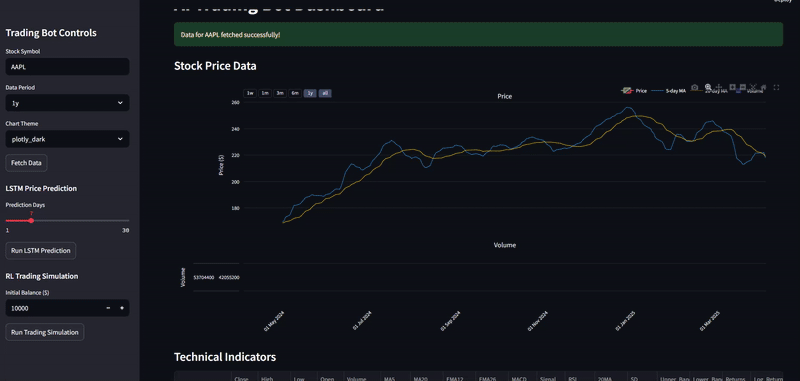Select the chart Zoom magnifier tool
The height and width of the screenshot is (381, 800).
[708, 87]
